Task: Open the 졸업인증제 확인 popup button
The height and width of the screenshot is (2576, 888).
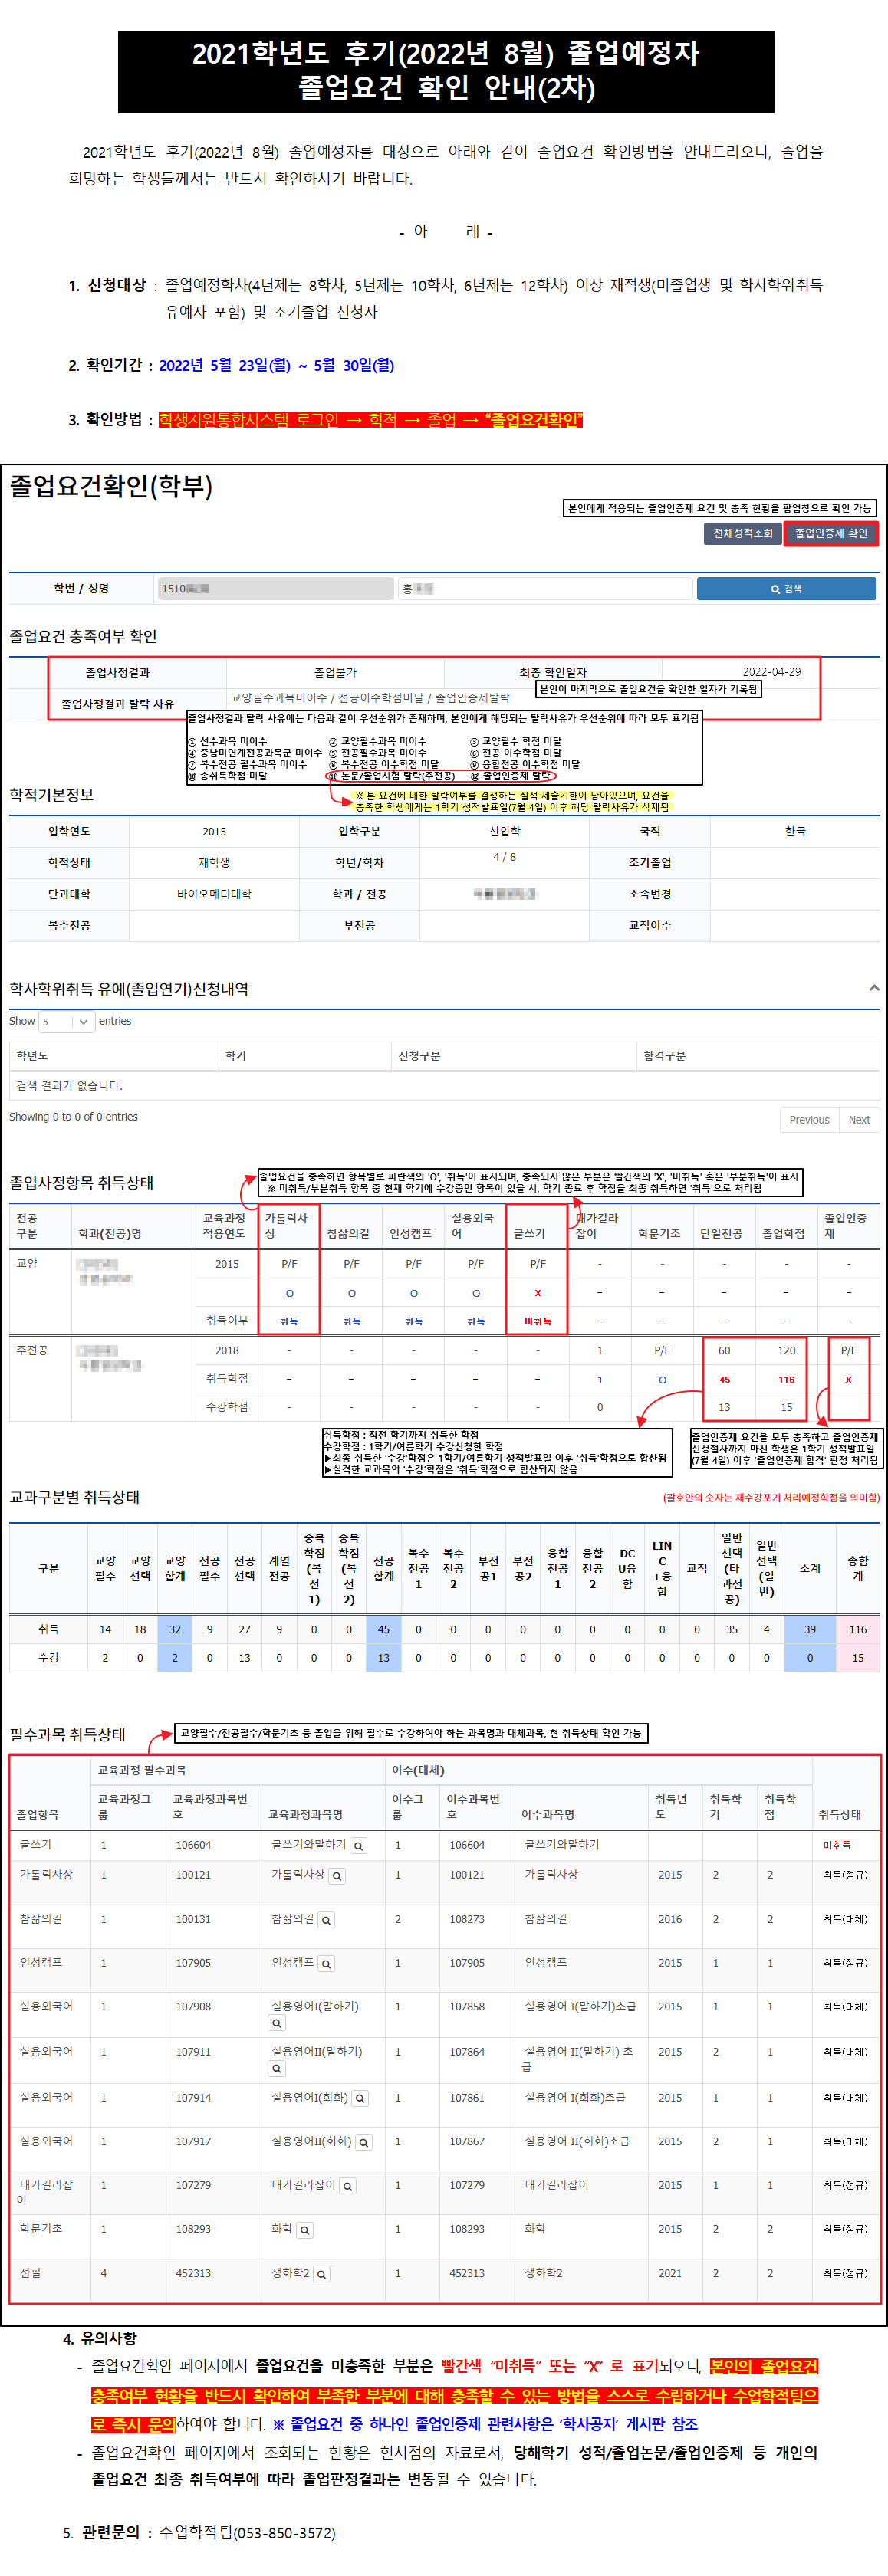Action: [x=830, y=533]
